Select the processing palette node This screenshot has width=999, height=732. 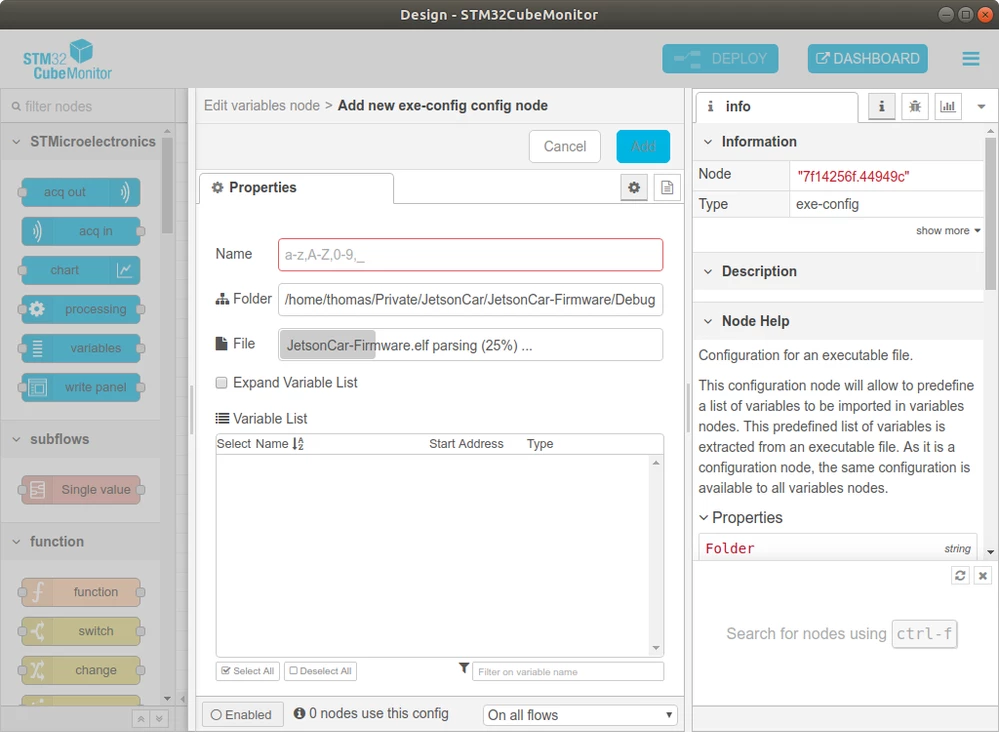[81, 309]
